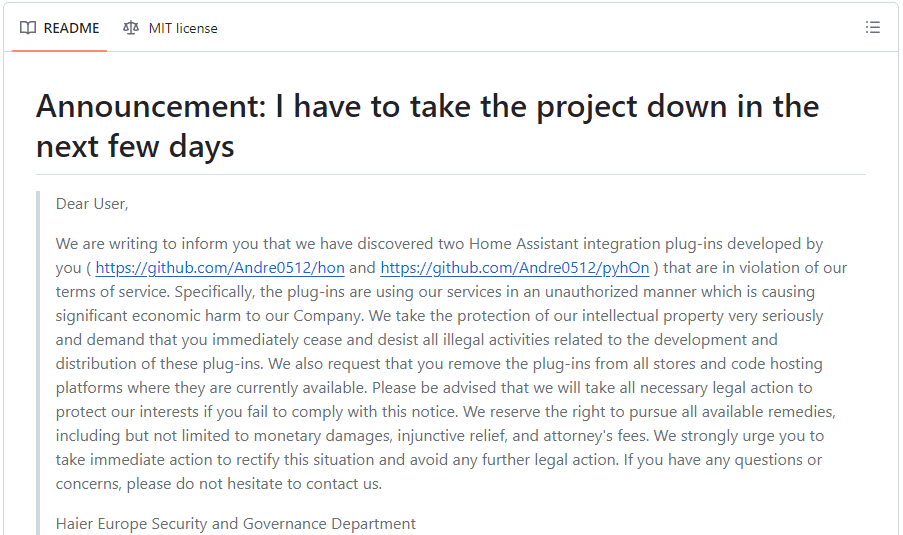The image size is (903, 535).
Task: Click the book icon on README tab
Action: [x=28, y=28]
